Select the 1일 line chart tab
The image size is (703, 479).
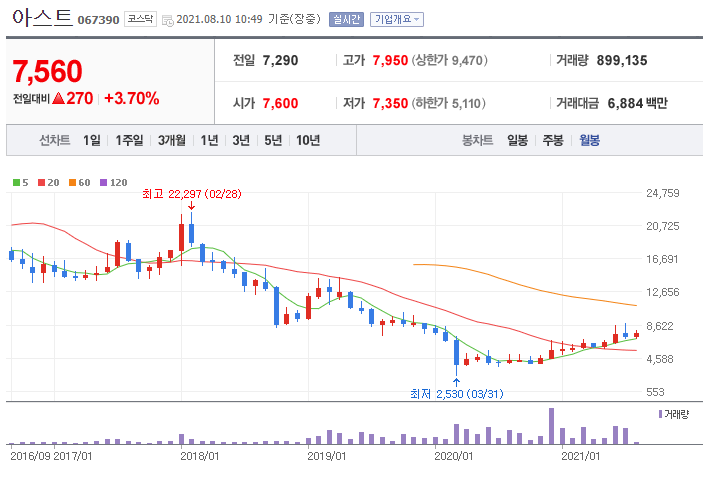click(x=92, y=140)
